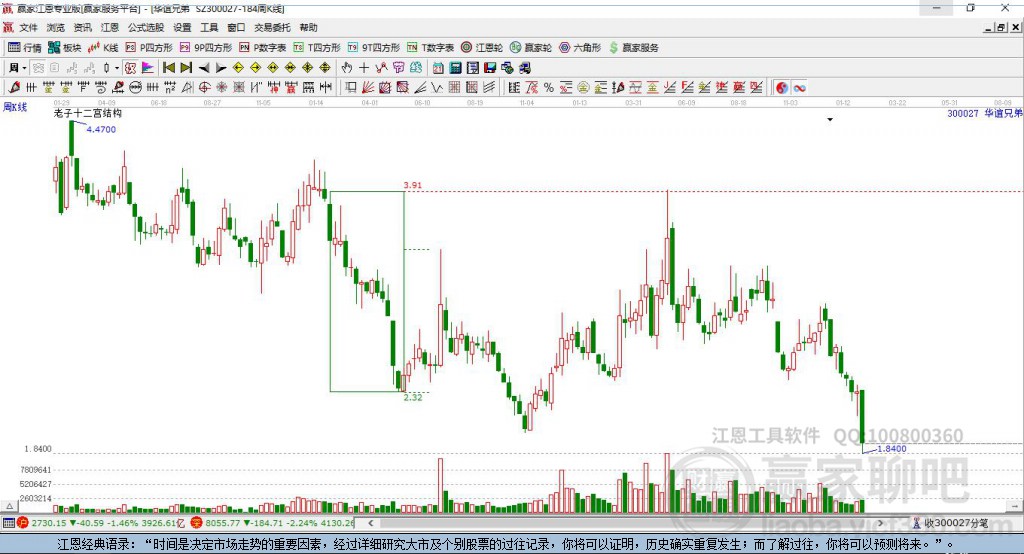Select the hand pan tool
The width and height of the screenshot is (1024, 554).
click(347, 68)
